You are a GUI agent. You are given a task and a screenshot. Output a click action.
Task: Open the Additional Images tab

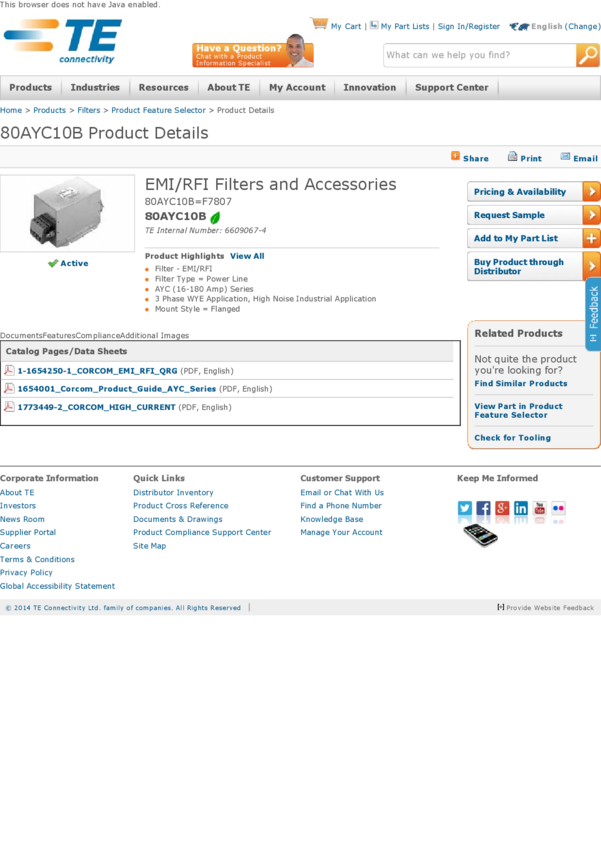(x=154, y=336)
